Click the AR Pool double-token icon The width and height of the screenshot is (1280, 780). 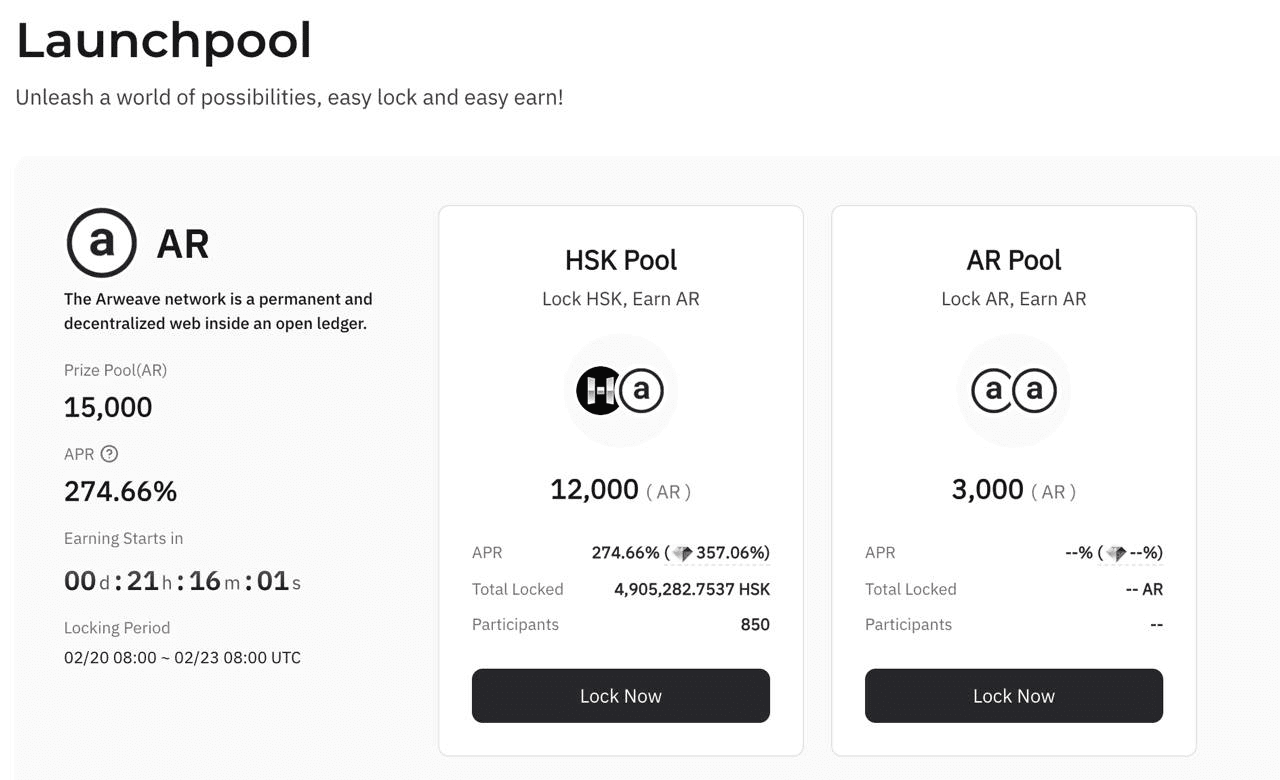(1013, 390)
